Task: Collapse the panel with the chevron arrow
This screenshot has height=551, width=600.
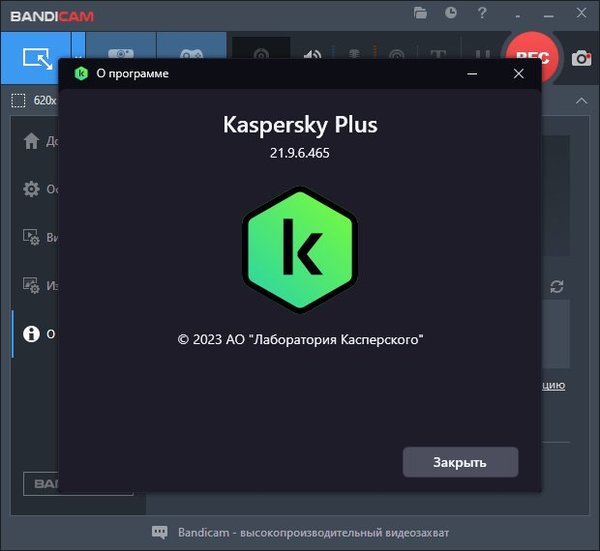Action: 580,100
